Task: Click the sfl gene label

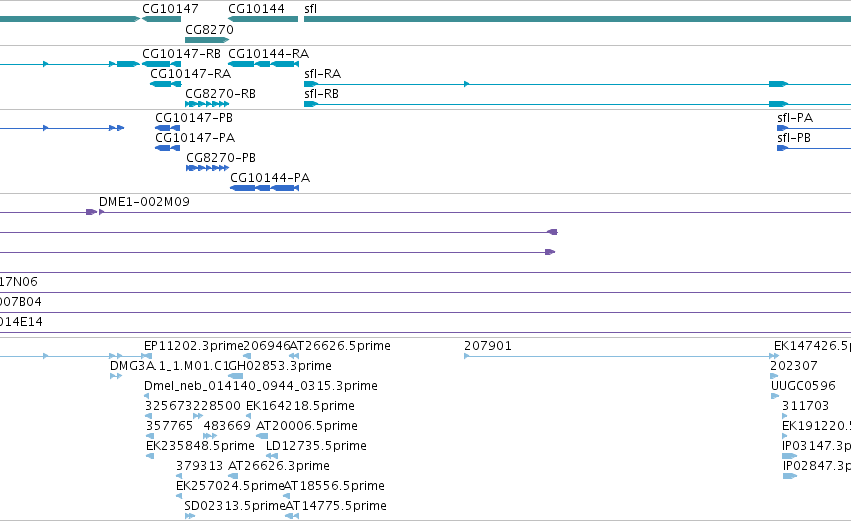Action: (x=310, y=9)
